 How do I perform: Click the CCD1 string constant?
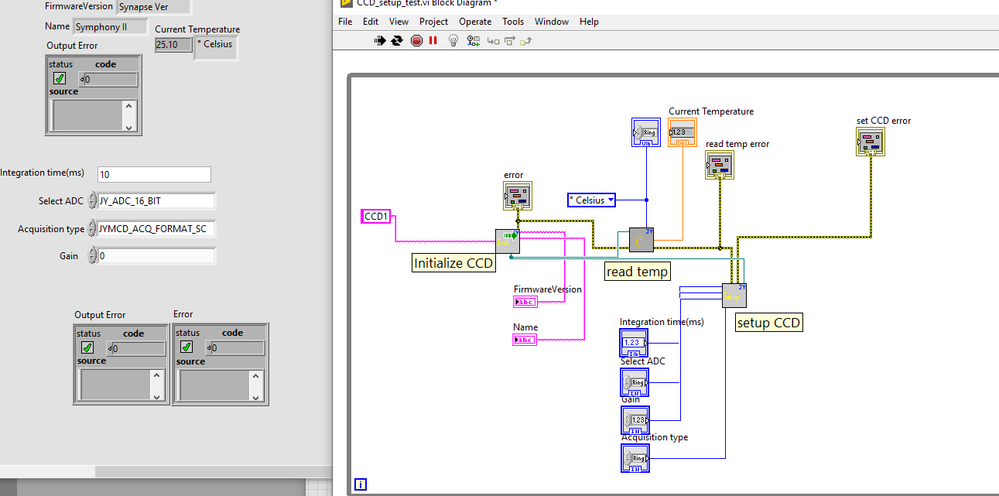(375, 216)
